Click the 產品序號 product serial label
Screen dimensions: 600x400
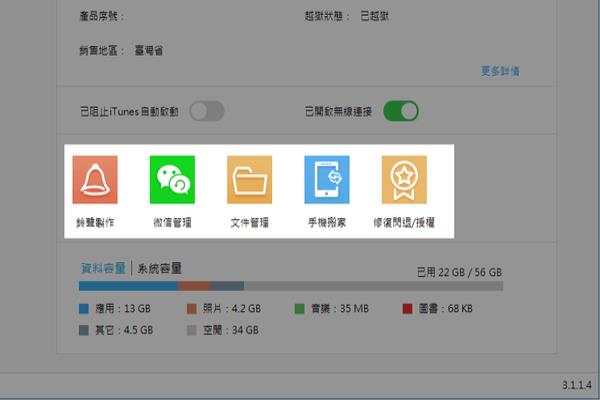click(101, 16)
